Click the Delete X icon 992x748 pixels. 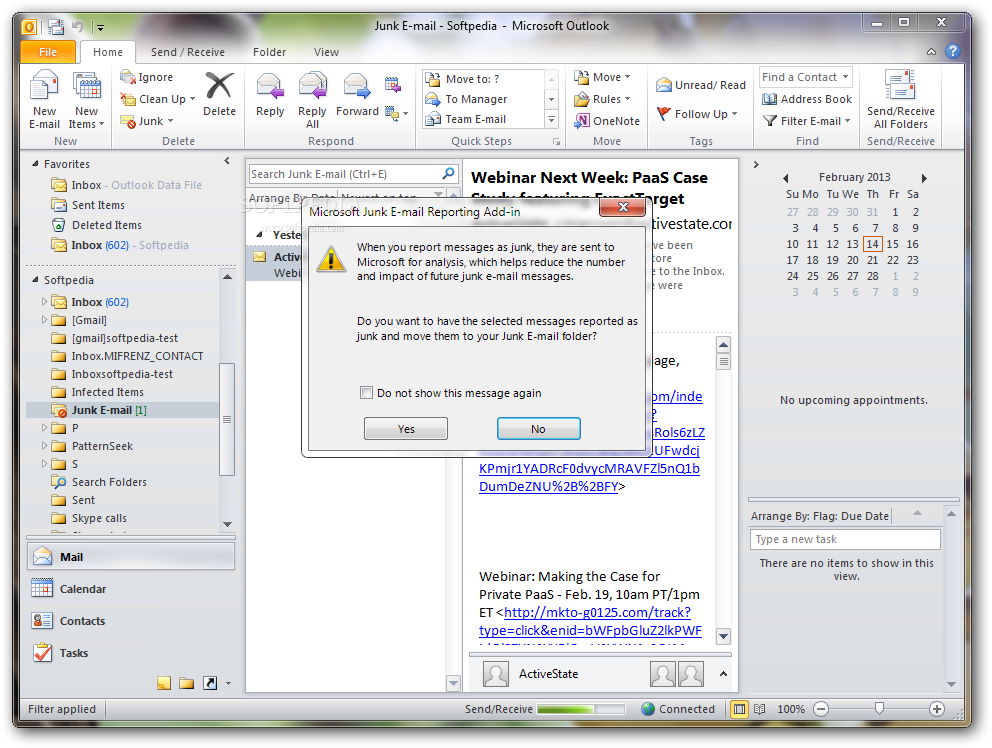[x=219, y=85]
